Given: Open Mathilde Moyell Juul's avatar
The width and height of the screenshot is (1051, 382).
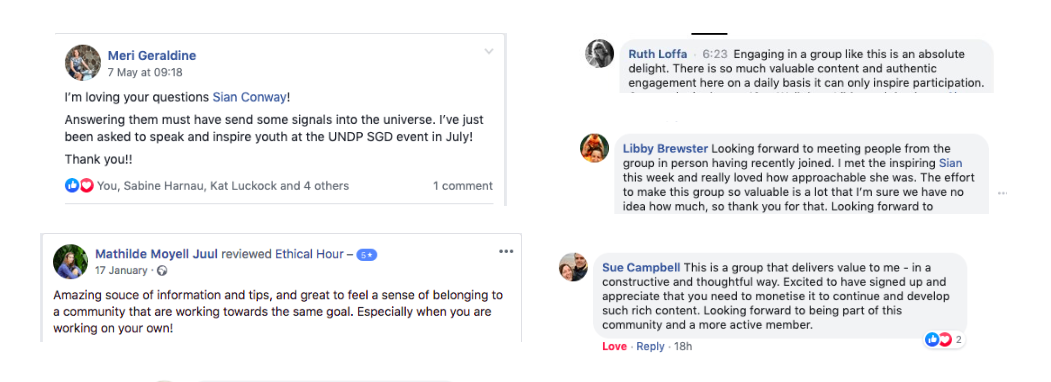Looking at the screenshot, I should 70,261.
